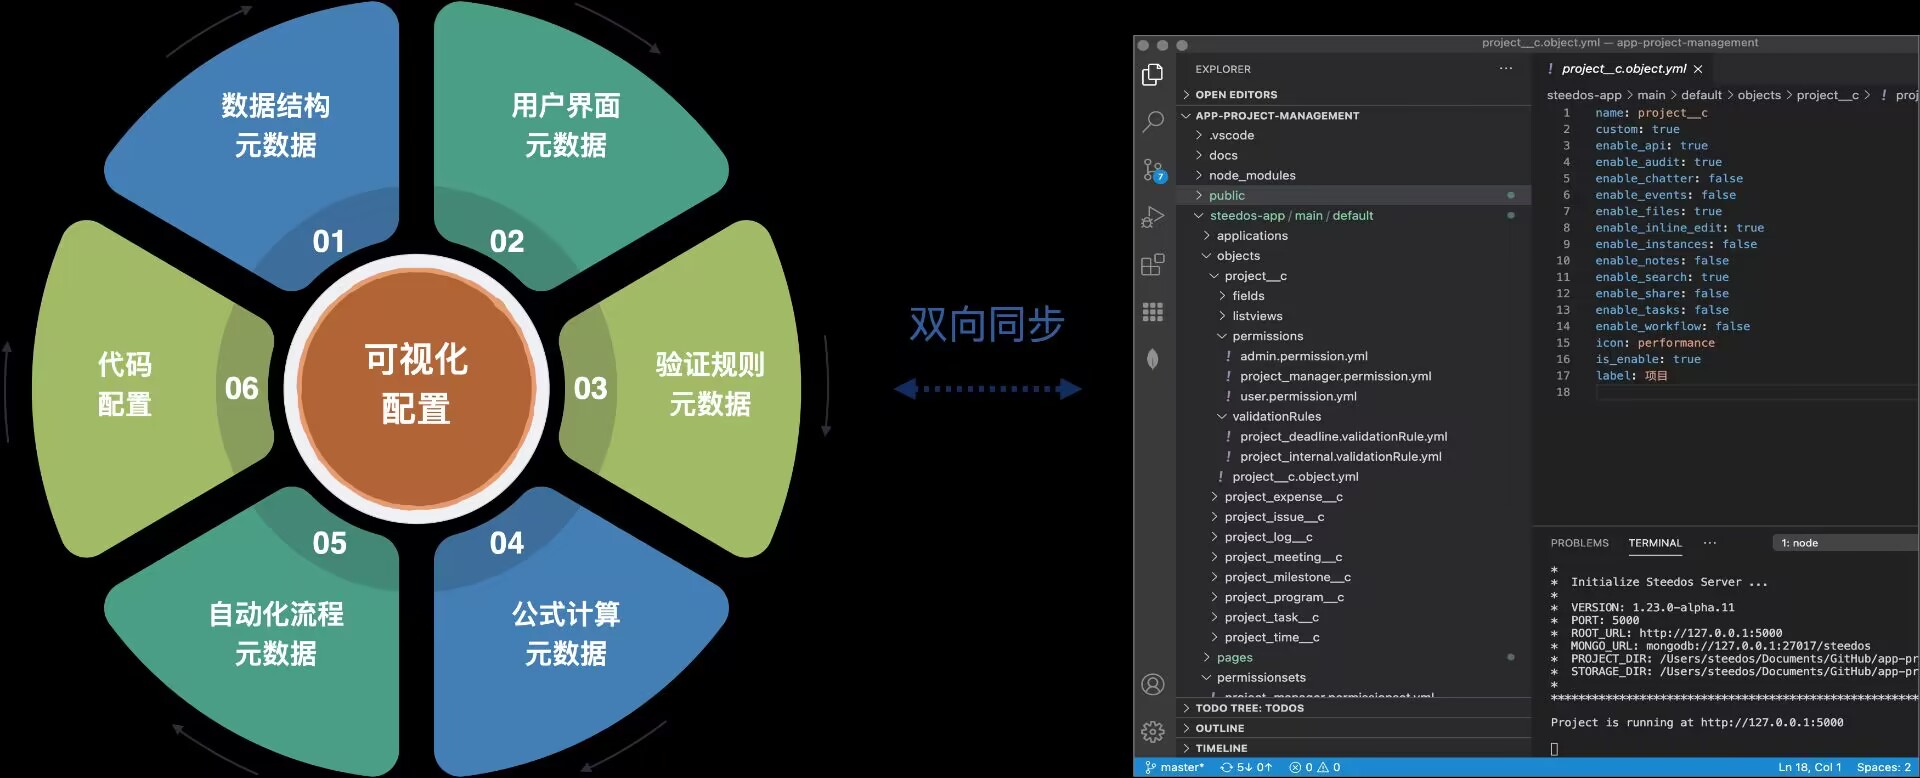
Task: Expand the .vscode folder
Action: click(x=1354, y=135)
